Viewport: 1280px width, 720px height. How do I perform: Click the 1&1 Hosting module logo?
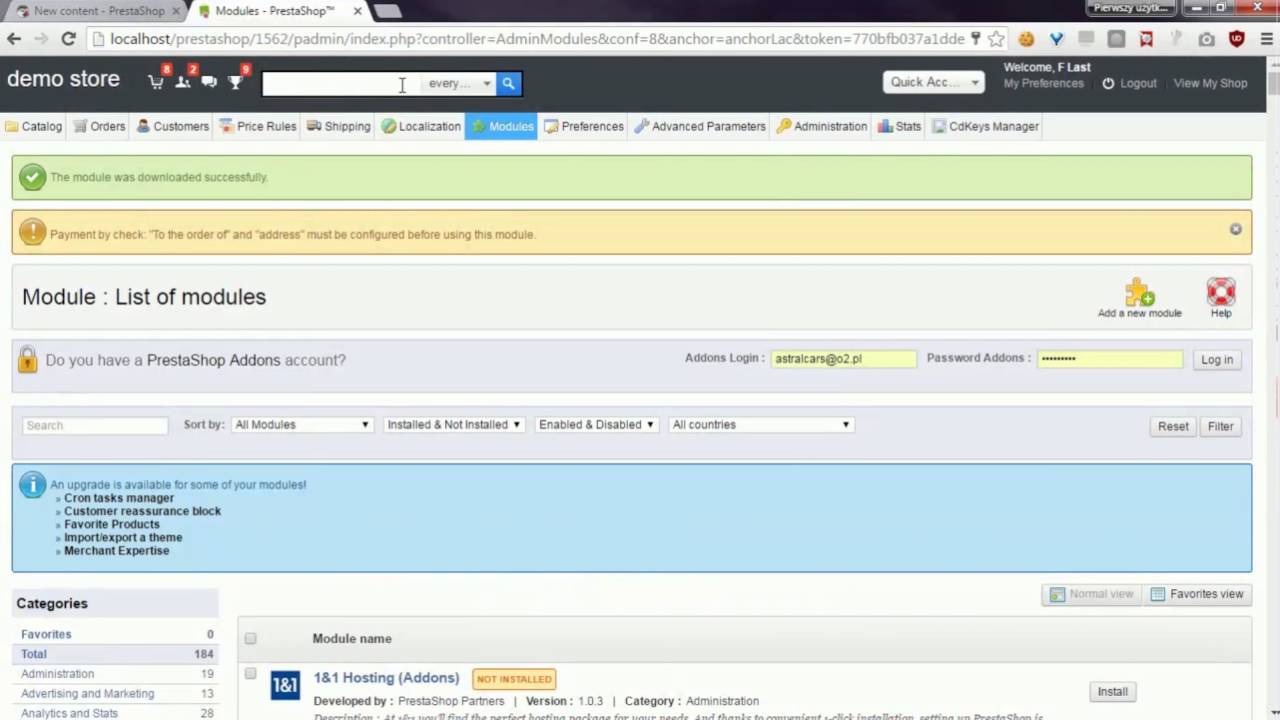[x=285, y=685]
